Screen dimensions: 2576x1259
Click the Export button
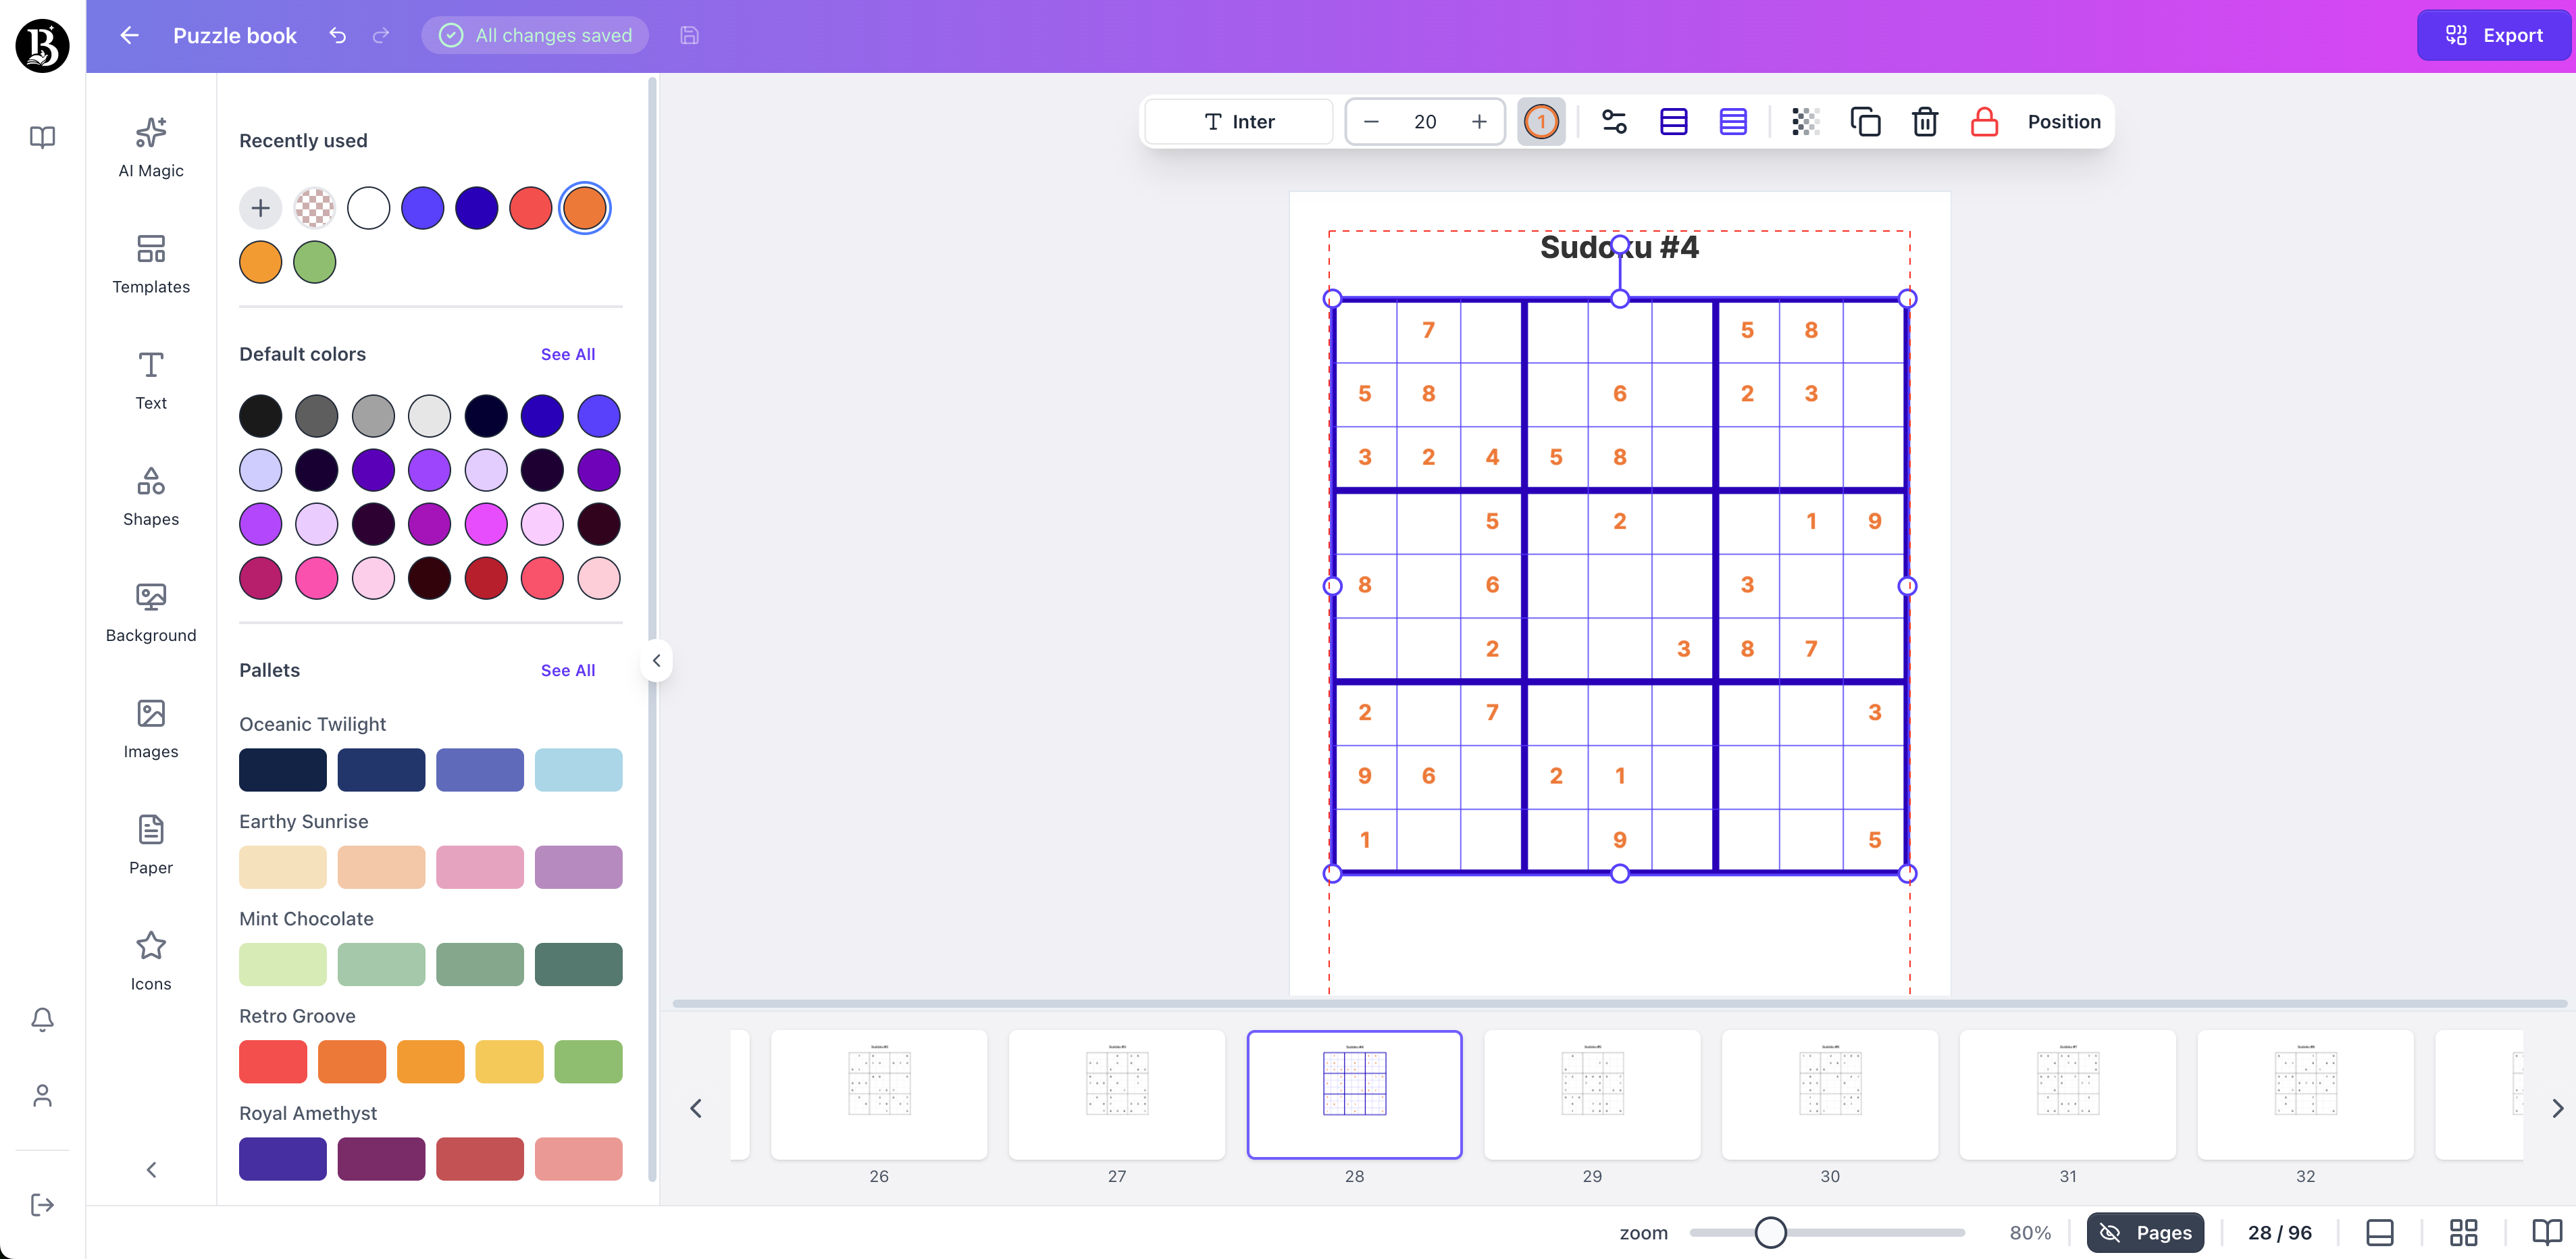pyautogui.click(x=2494, y=35)
